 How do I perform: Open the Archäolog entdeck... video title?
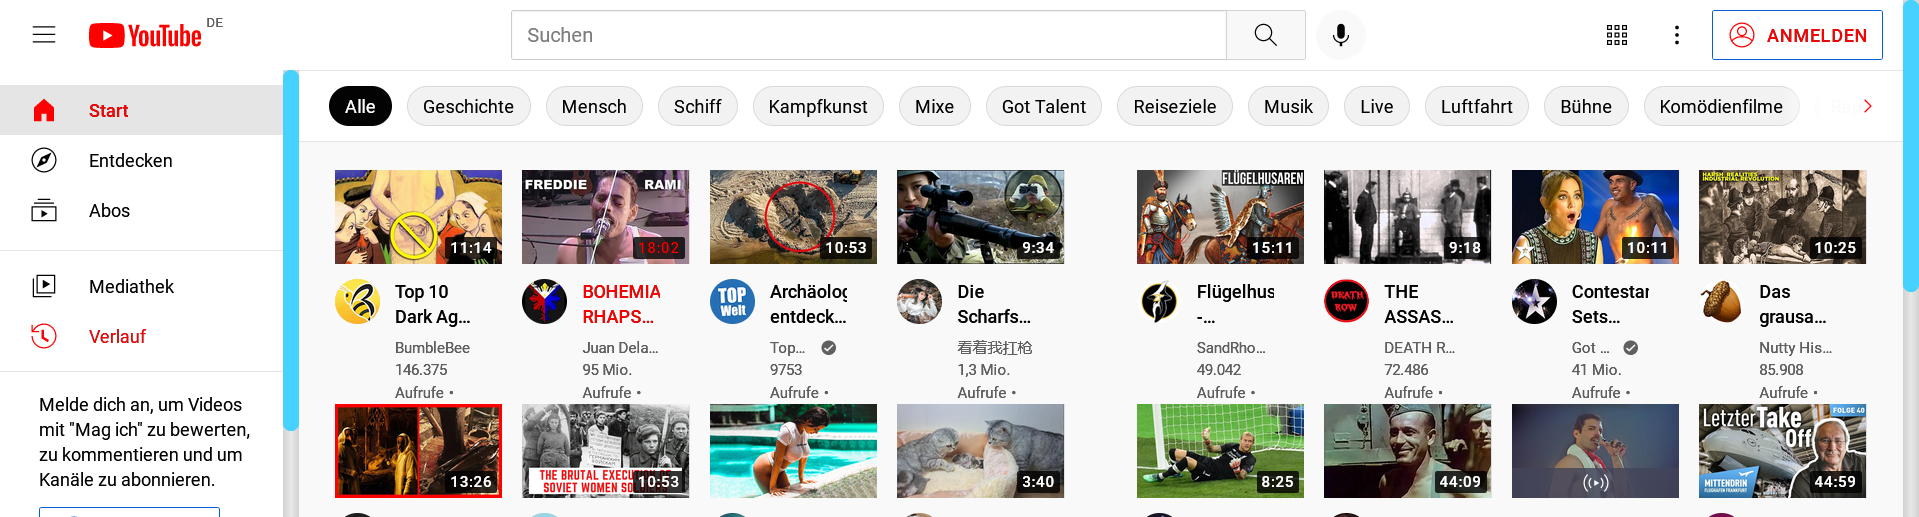[808, 304]
